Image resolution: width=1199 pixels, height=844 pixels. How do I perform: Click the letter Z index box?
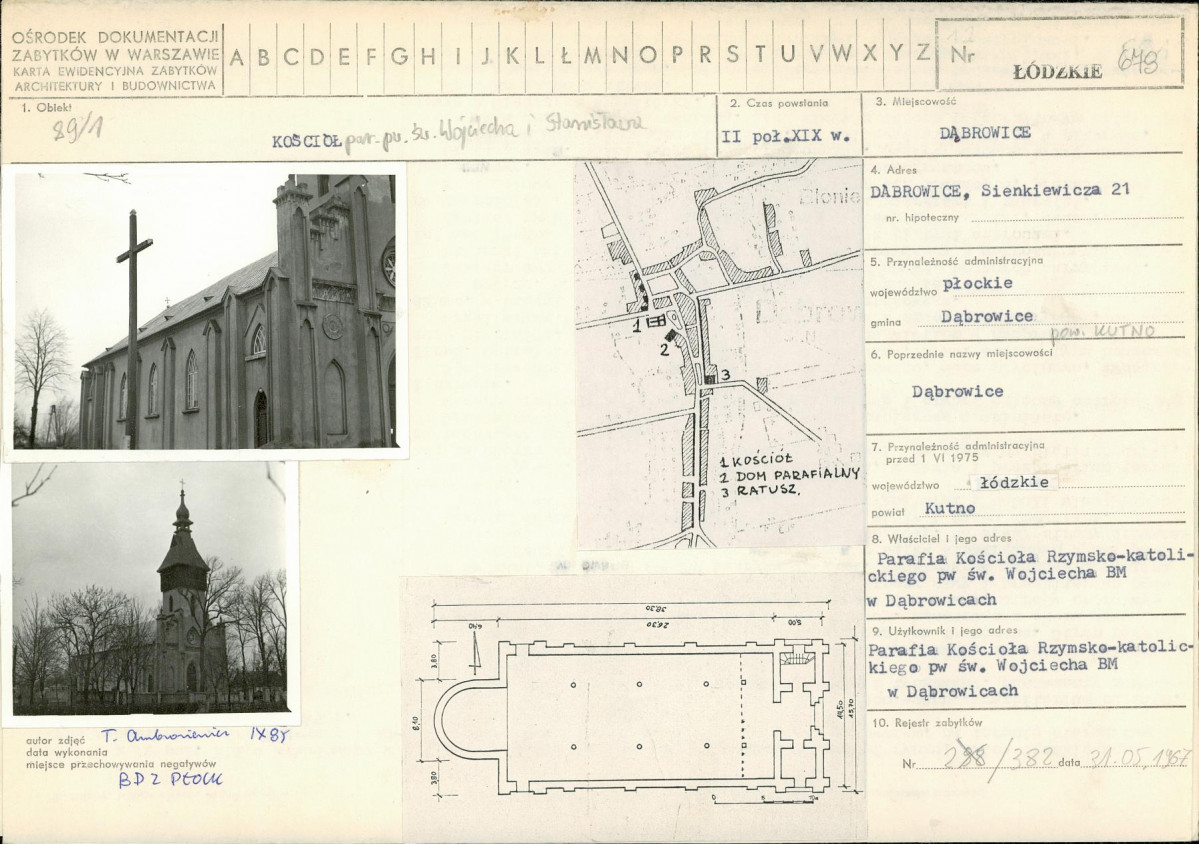(923, 58)
